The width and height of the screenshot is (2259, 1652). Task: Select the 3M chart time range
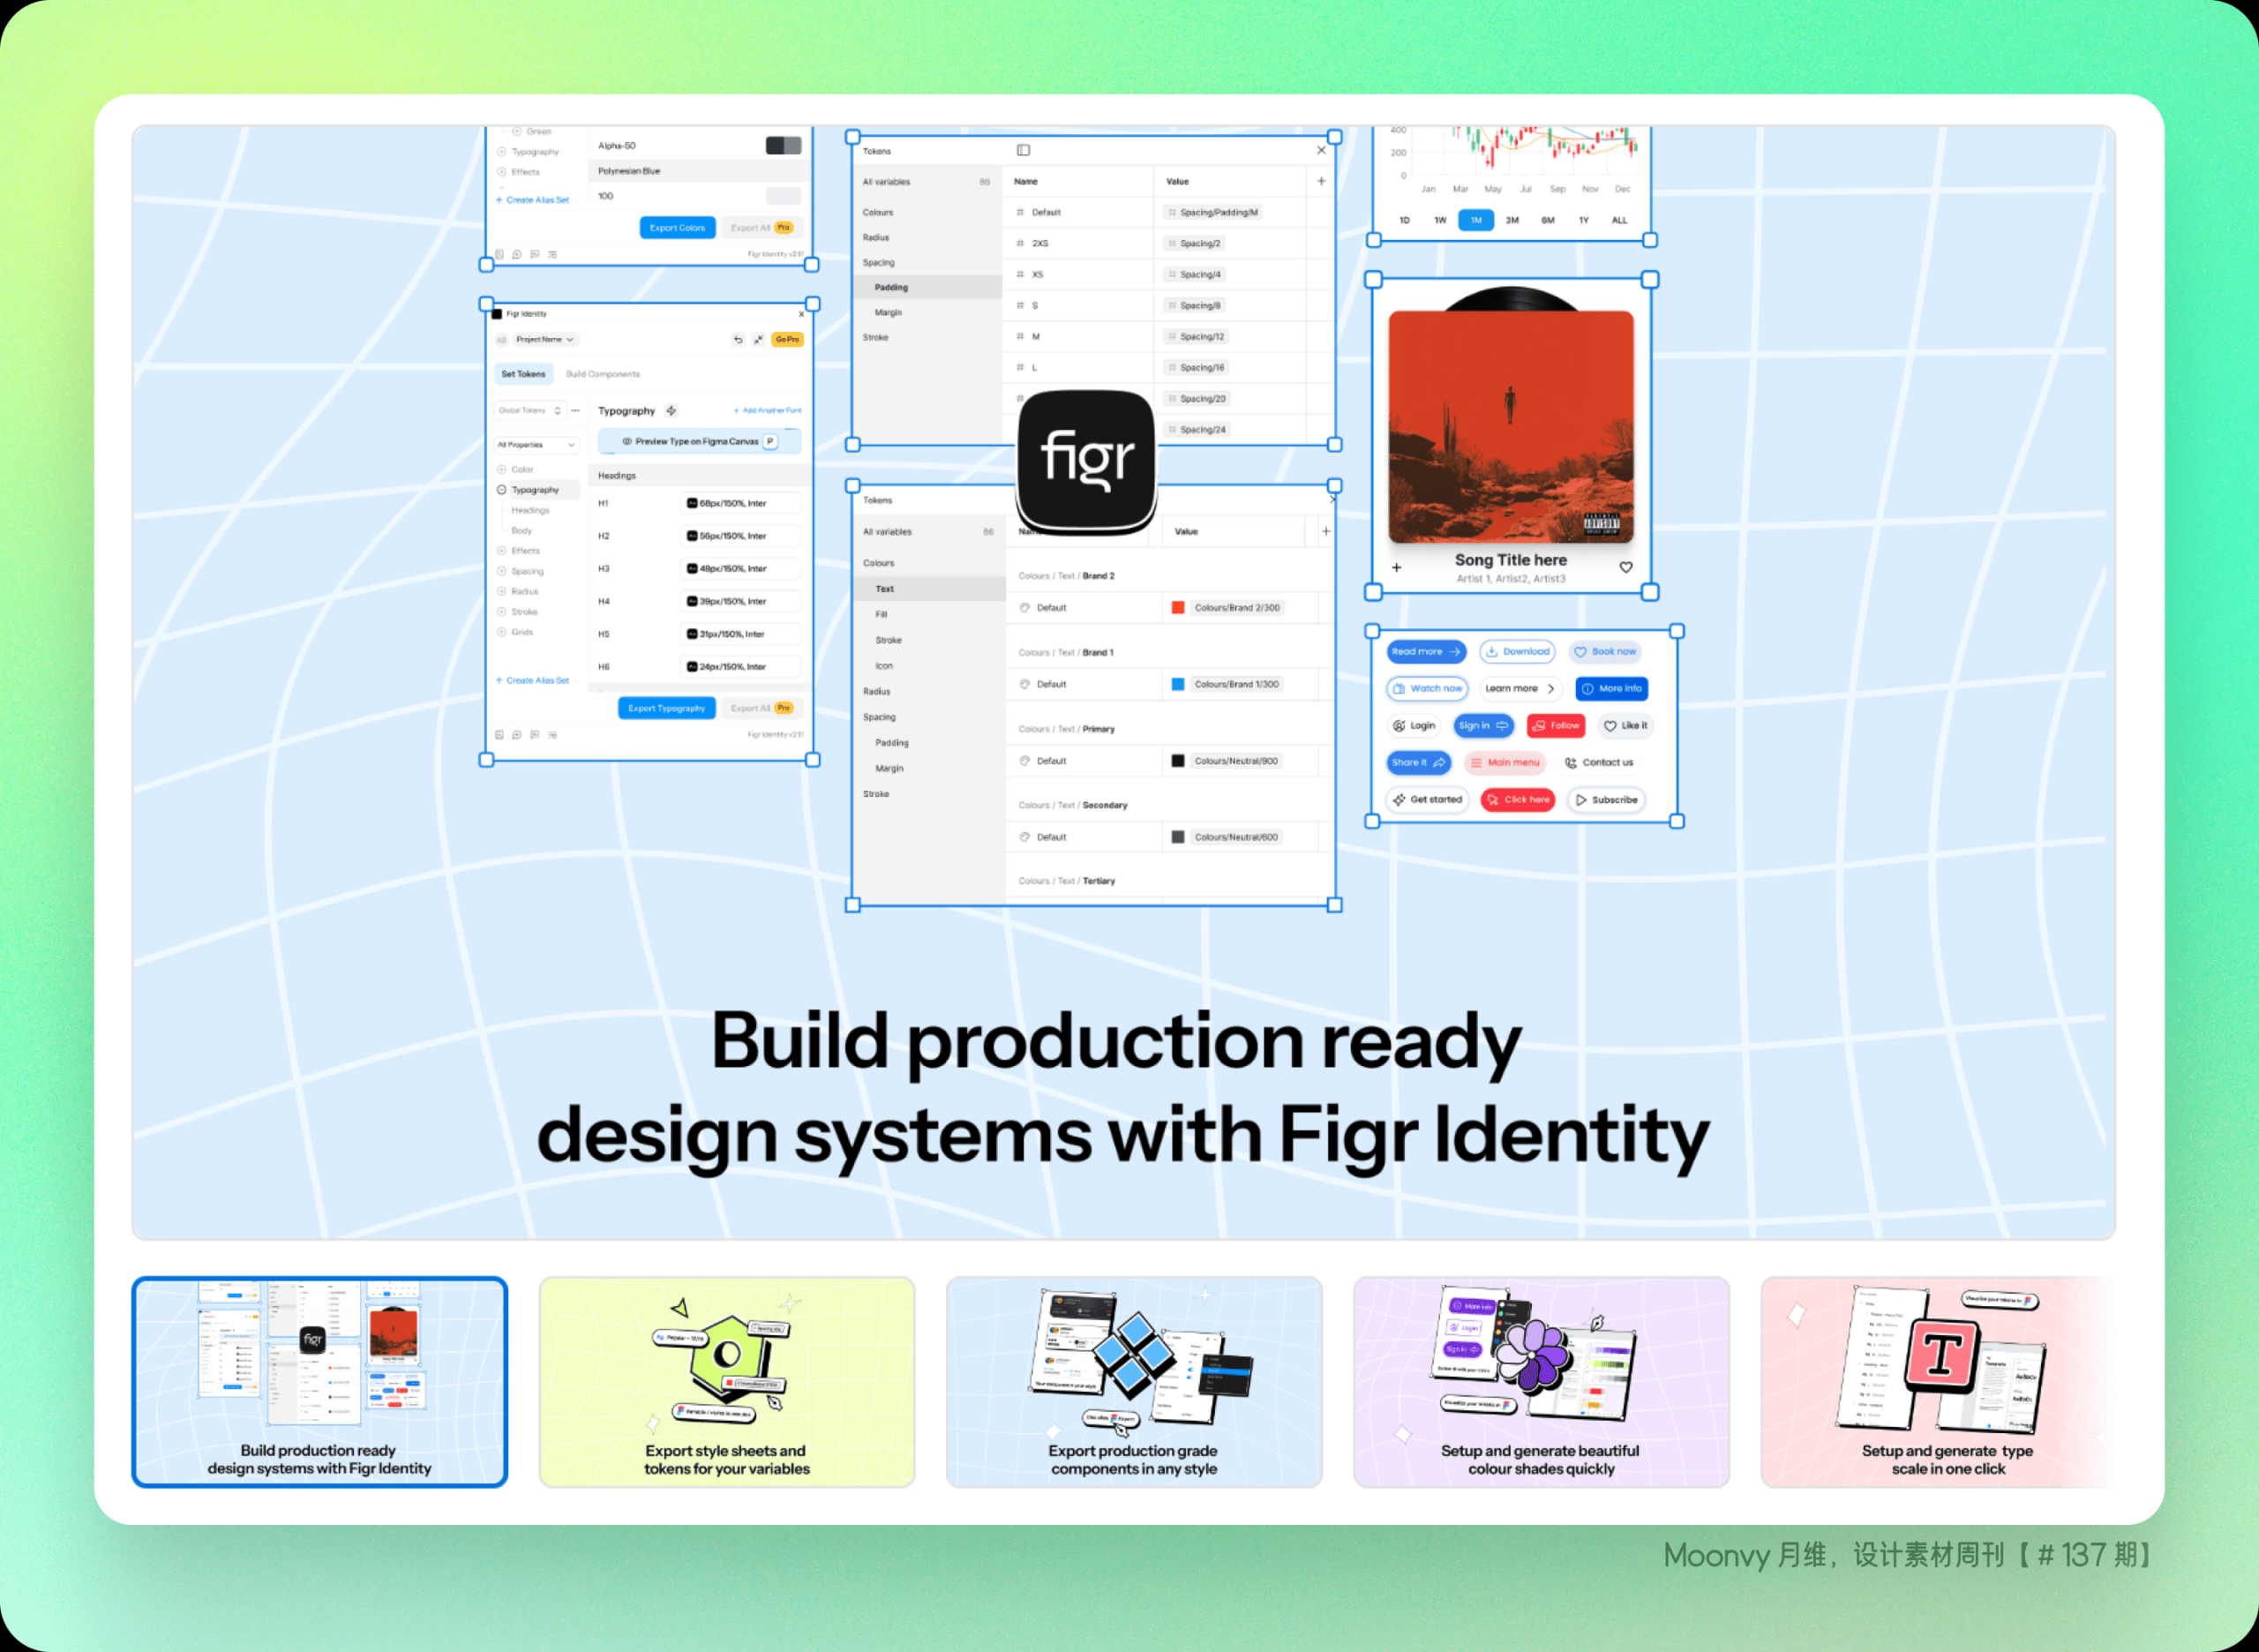pos(1512,220)
